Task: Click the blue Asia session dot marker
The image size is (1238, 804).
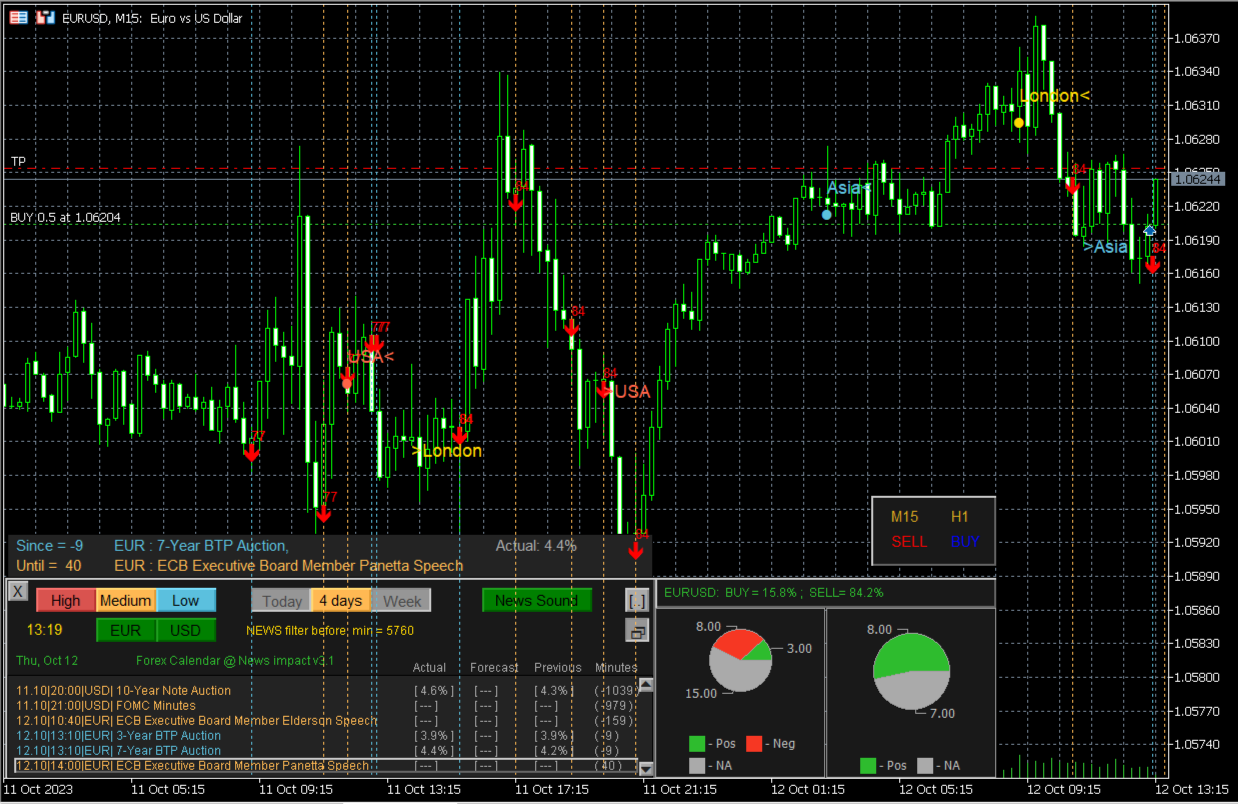Action: [x=827, y=214]
